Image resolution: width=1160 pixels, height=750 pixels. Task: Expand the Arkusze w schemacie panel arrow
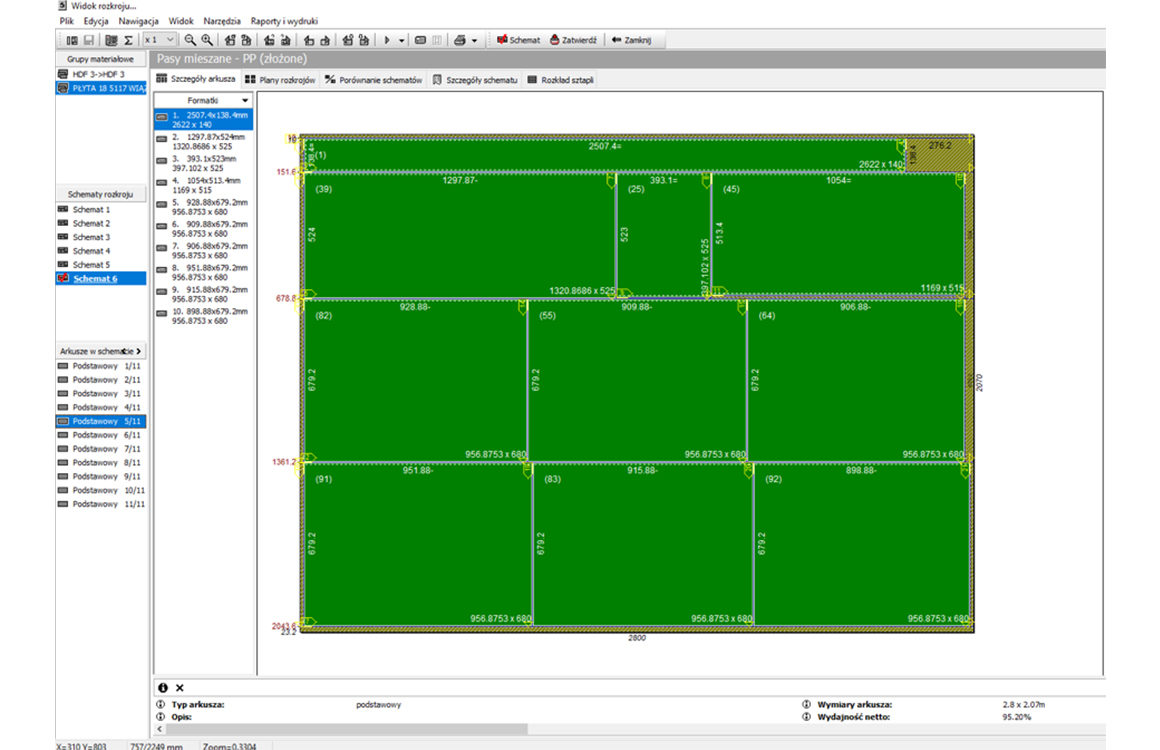pyautogui.click(x=138, y=351)
